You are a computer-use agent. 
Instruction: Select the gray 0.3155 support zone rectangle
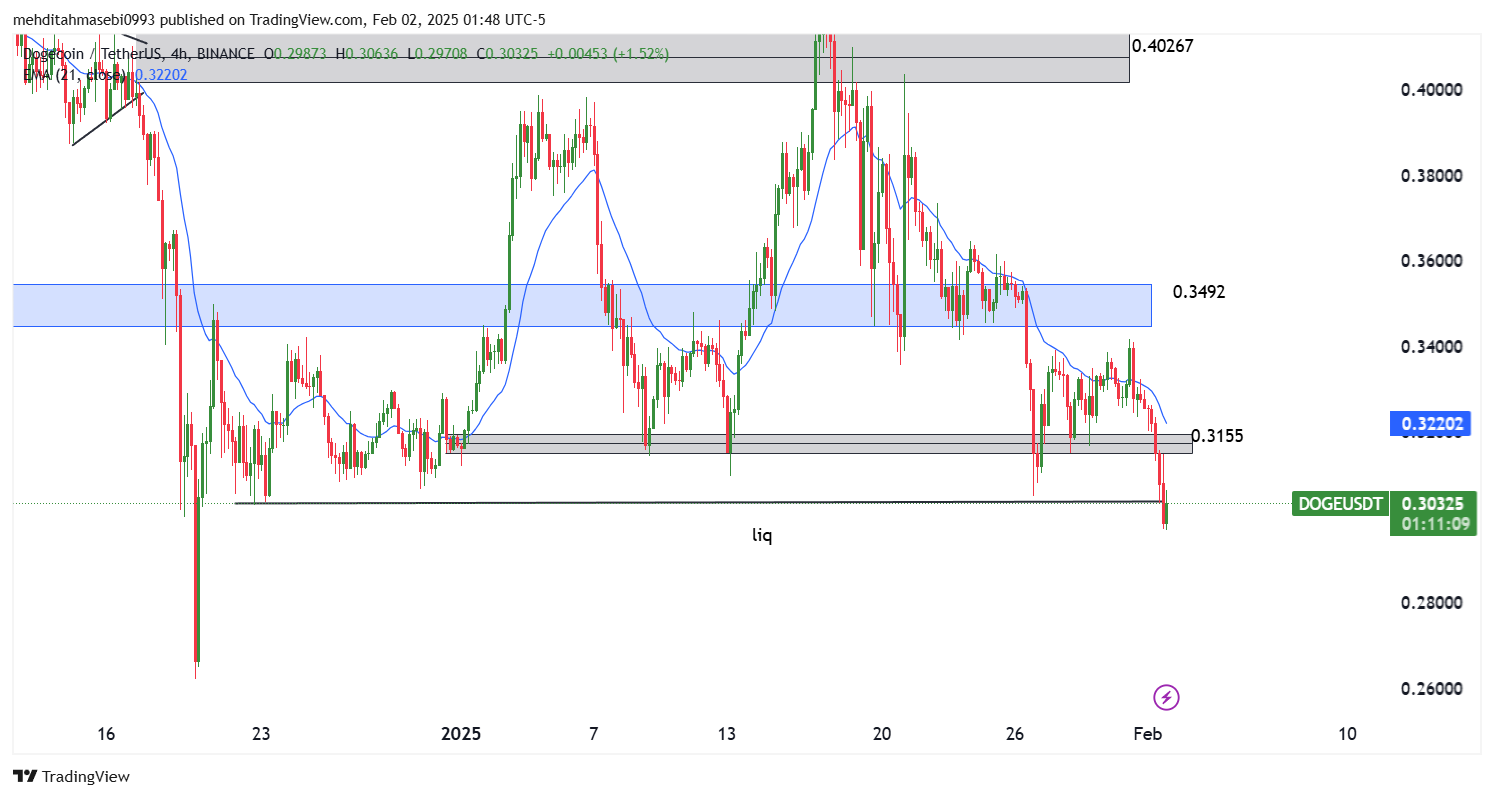[820, 444]
